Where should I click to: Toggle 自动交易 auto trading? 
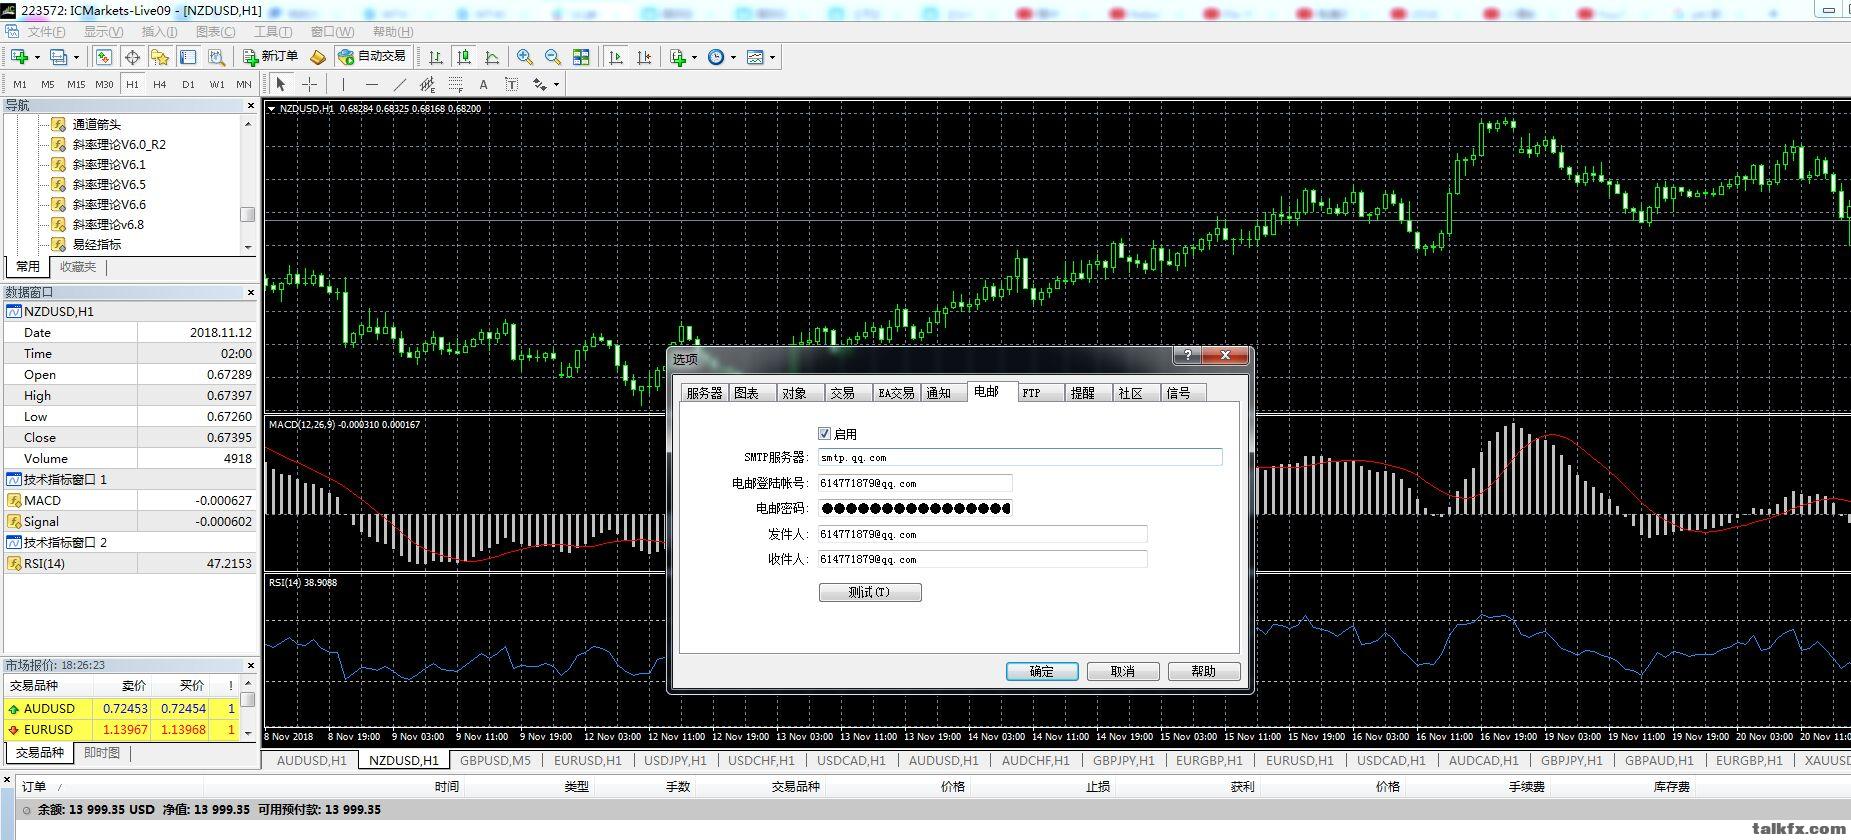[372, 57]
